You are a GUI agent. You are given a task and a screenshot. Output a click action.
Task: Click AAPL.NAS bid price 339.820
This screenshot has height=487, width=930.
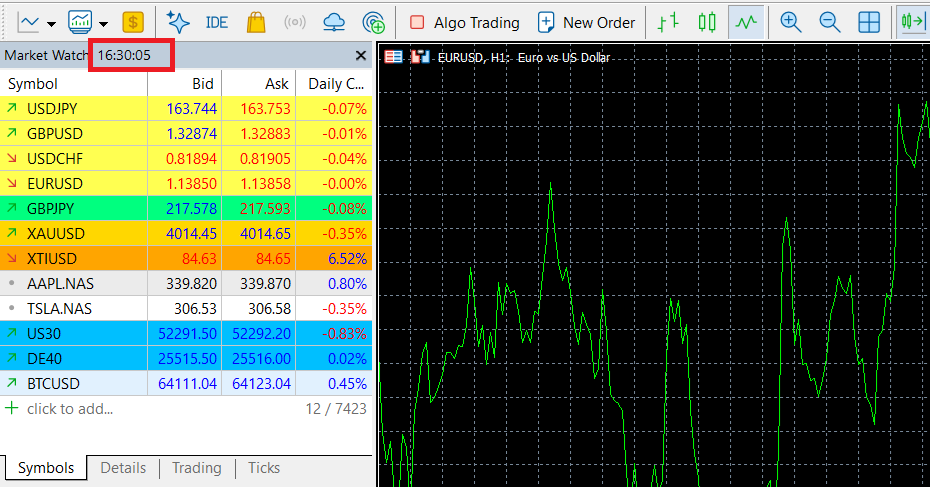tap(192, 284)
